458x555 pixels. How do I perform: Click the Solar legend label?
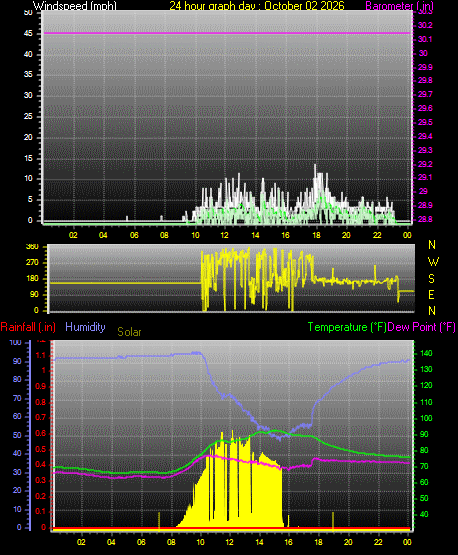pos(129,332)
